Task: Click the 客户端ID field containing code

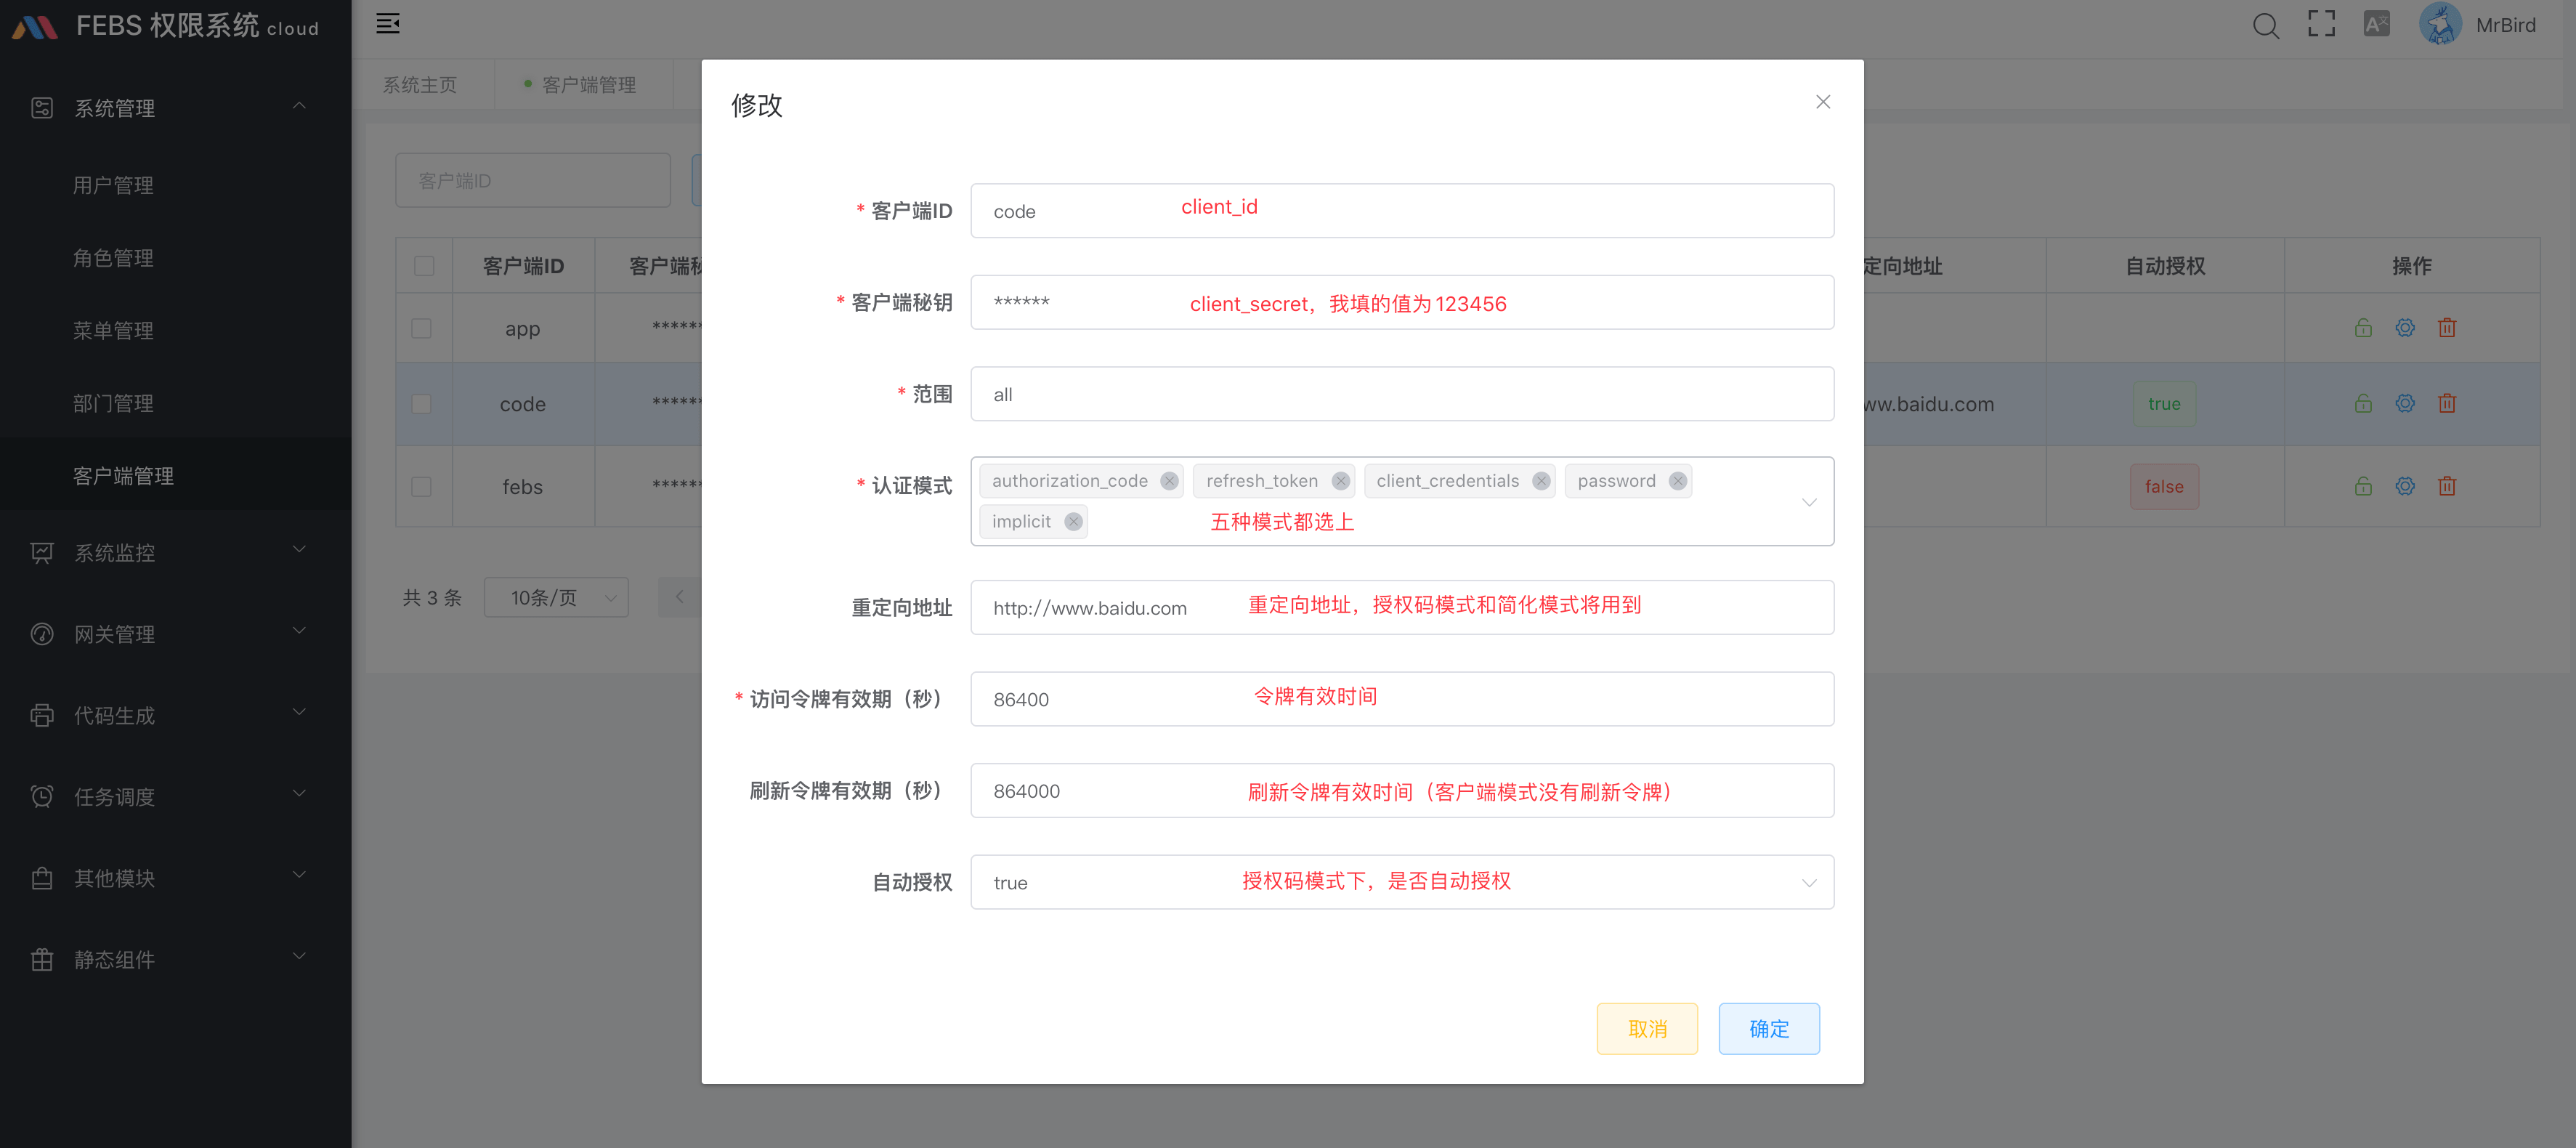Action: click(x=1401, y=211)
